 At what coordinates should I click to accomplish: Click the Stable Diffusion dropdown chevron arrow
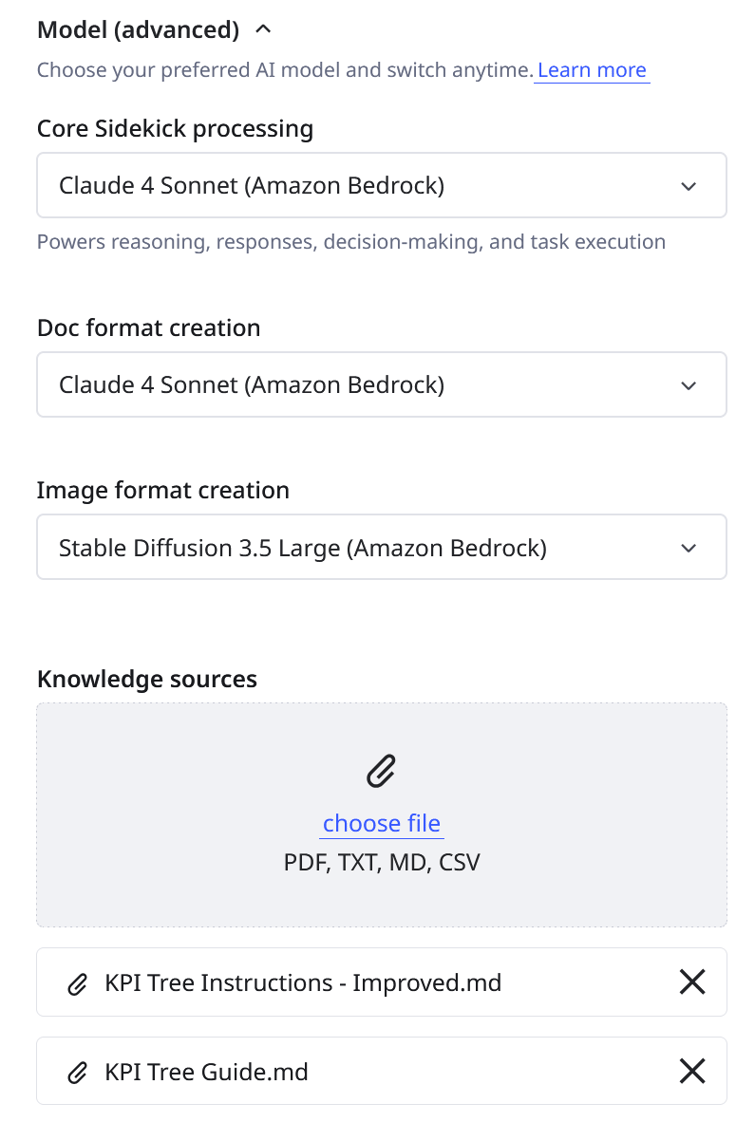click(688, 548)
